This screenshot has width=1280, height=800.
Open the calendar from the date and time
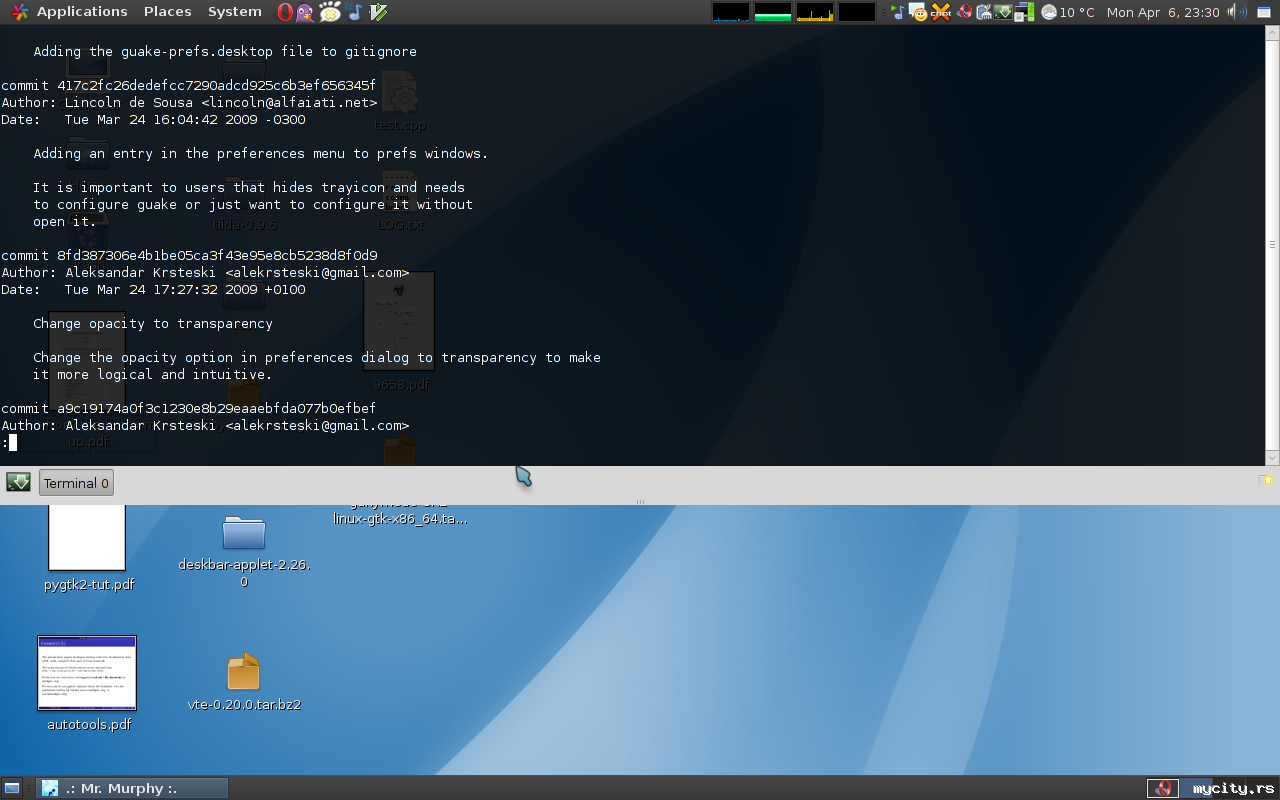pyautogui.click(x=1163, y=12)
